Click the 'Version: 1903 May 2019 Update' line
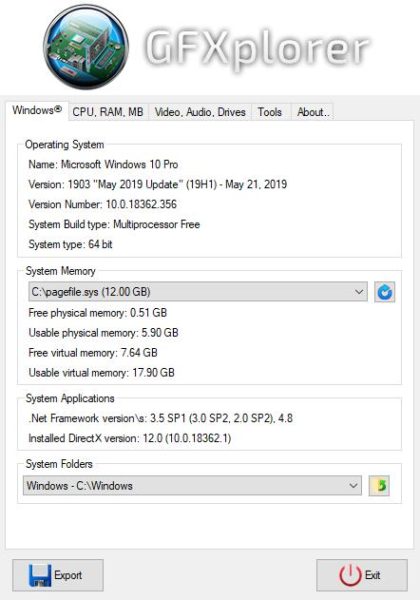 click(158, 184)
